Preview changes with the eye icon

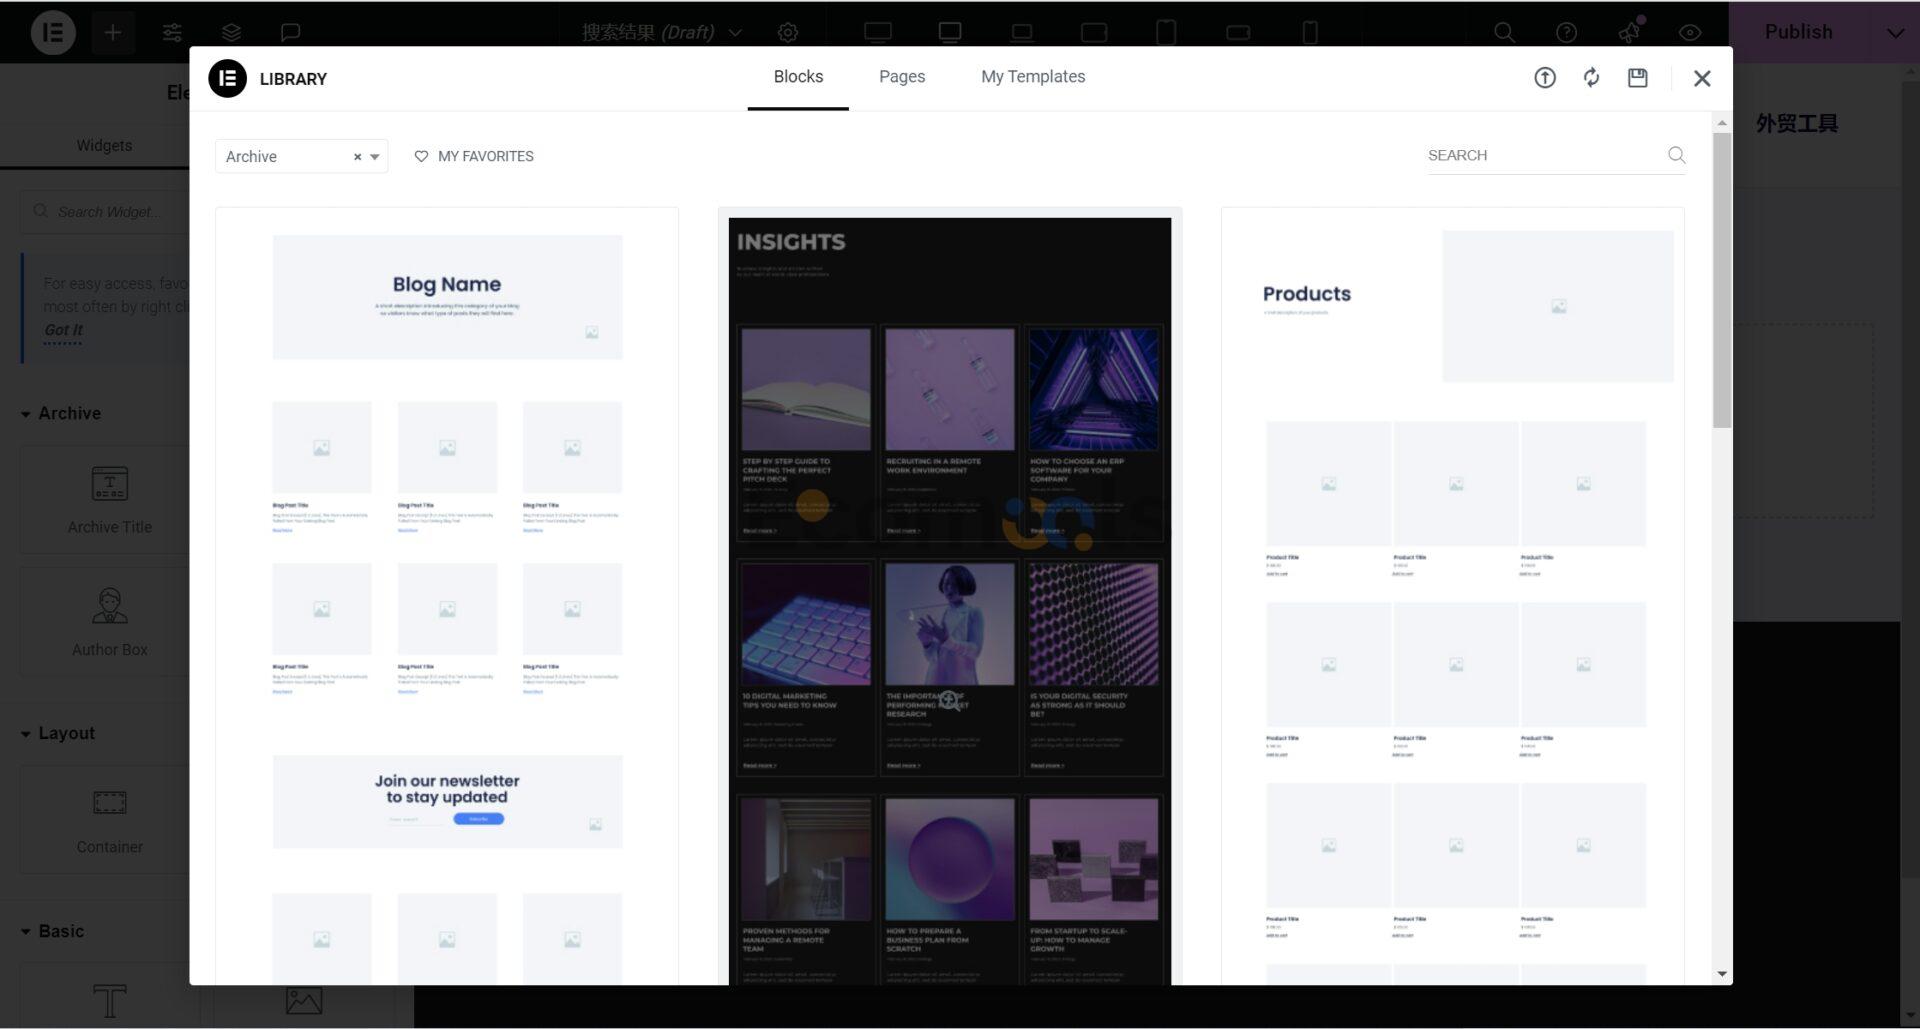[x=1690, y=32]
